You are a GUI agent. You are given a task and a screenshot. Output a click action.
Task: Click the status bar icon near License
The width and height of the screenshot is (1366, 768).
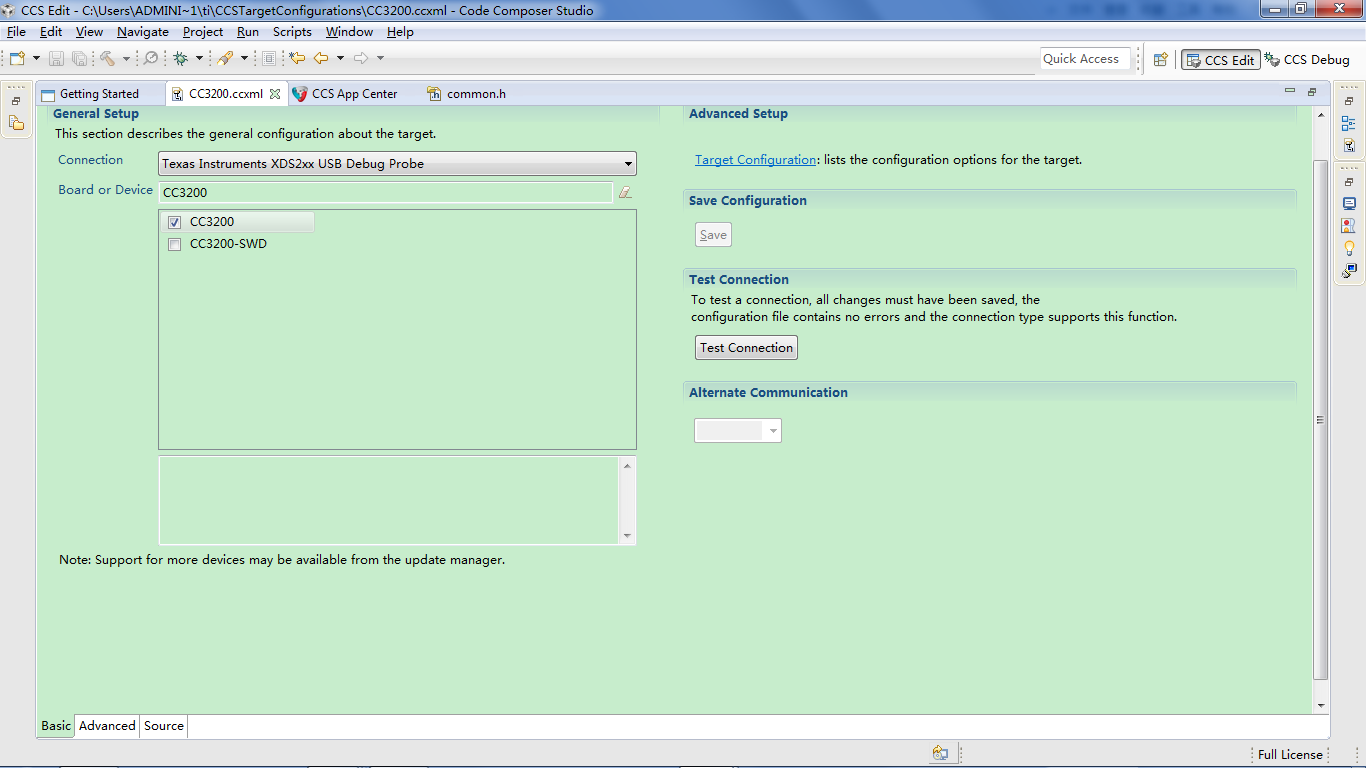coord(940,754)
